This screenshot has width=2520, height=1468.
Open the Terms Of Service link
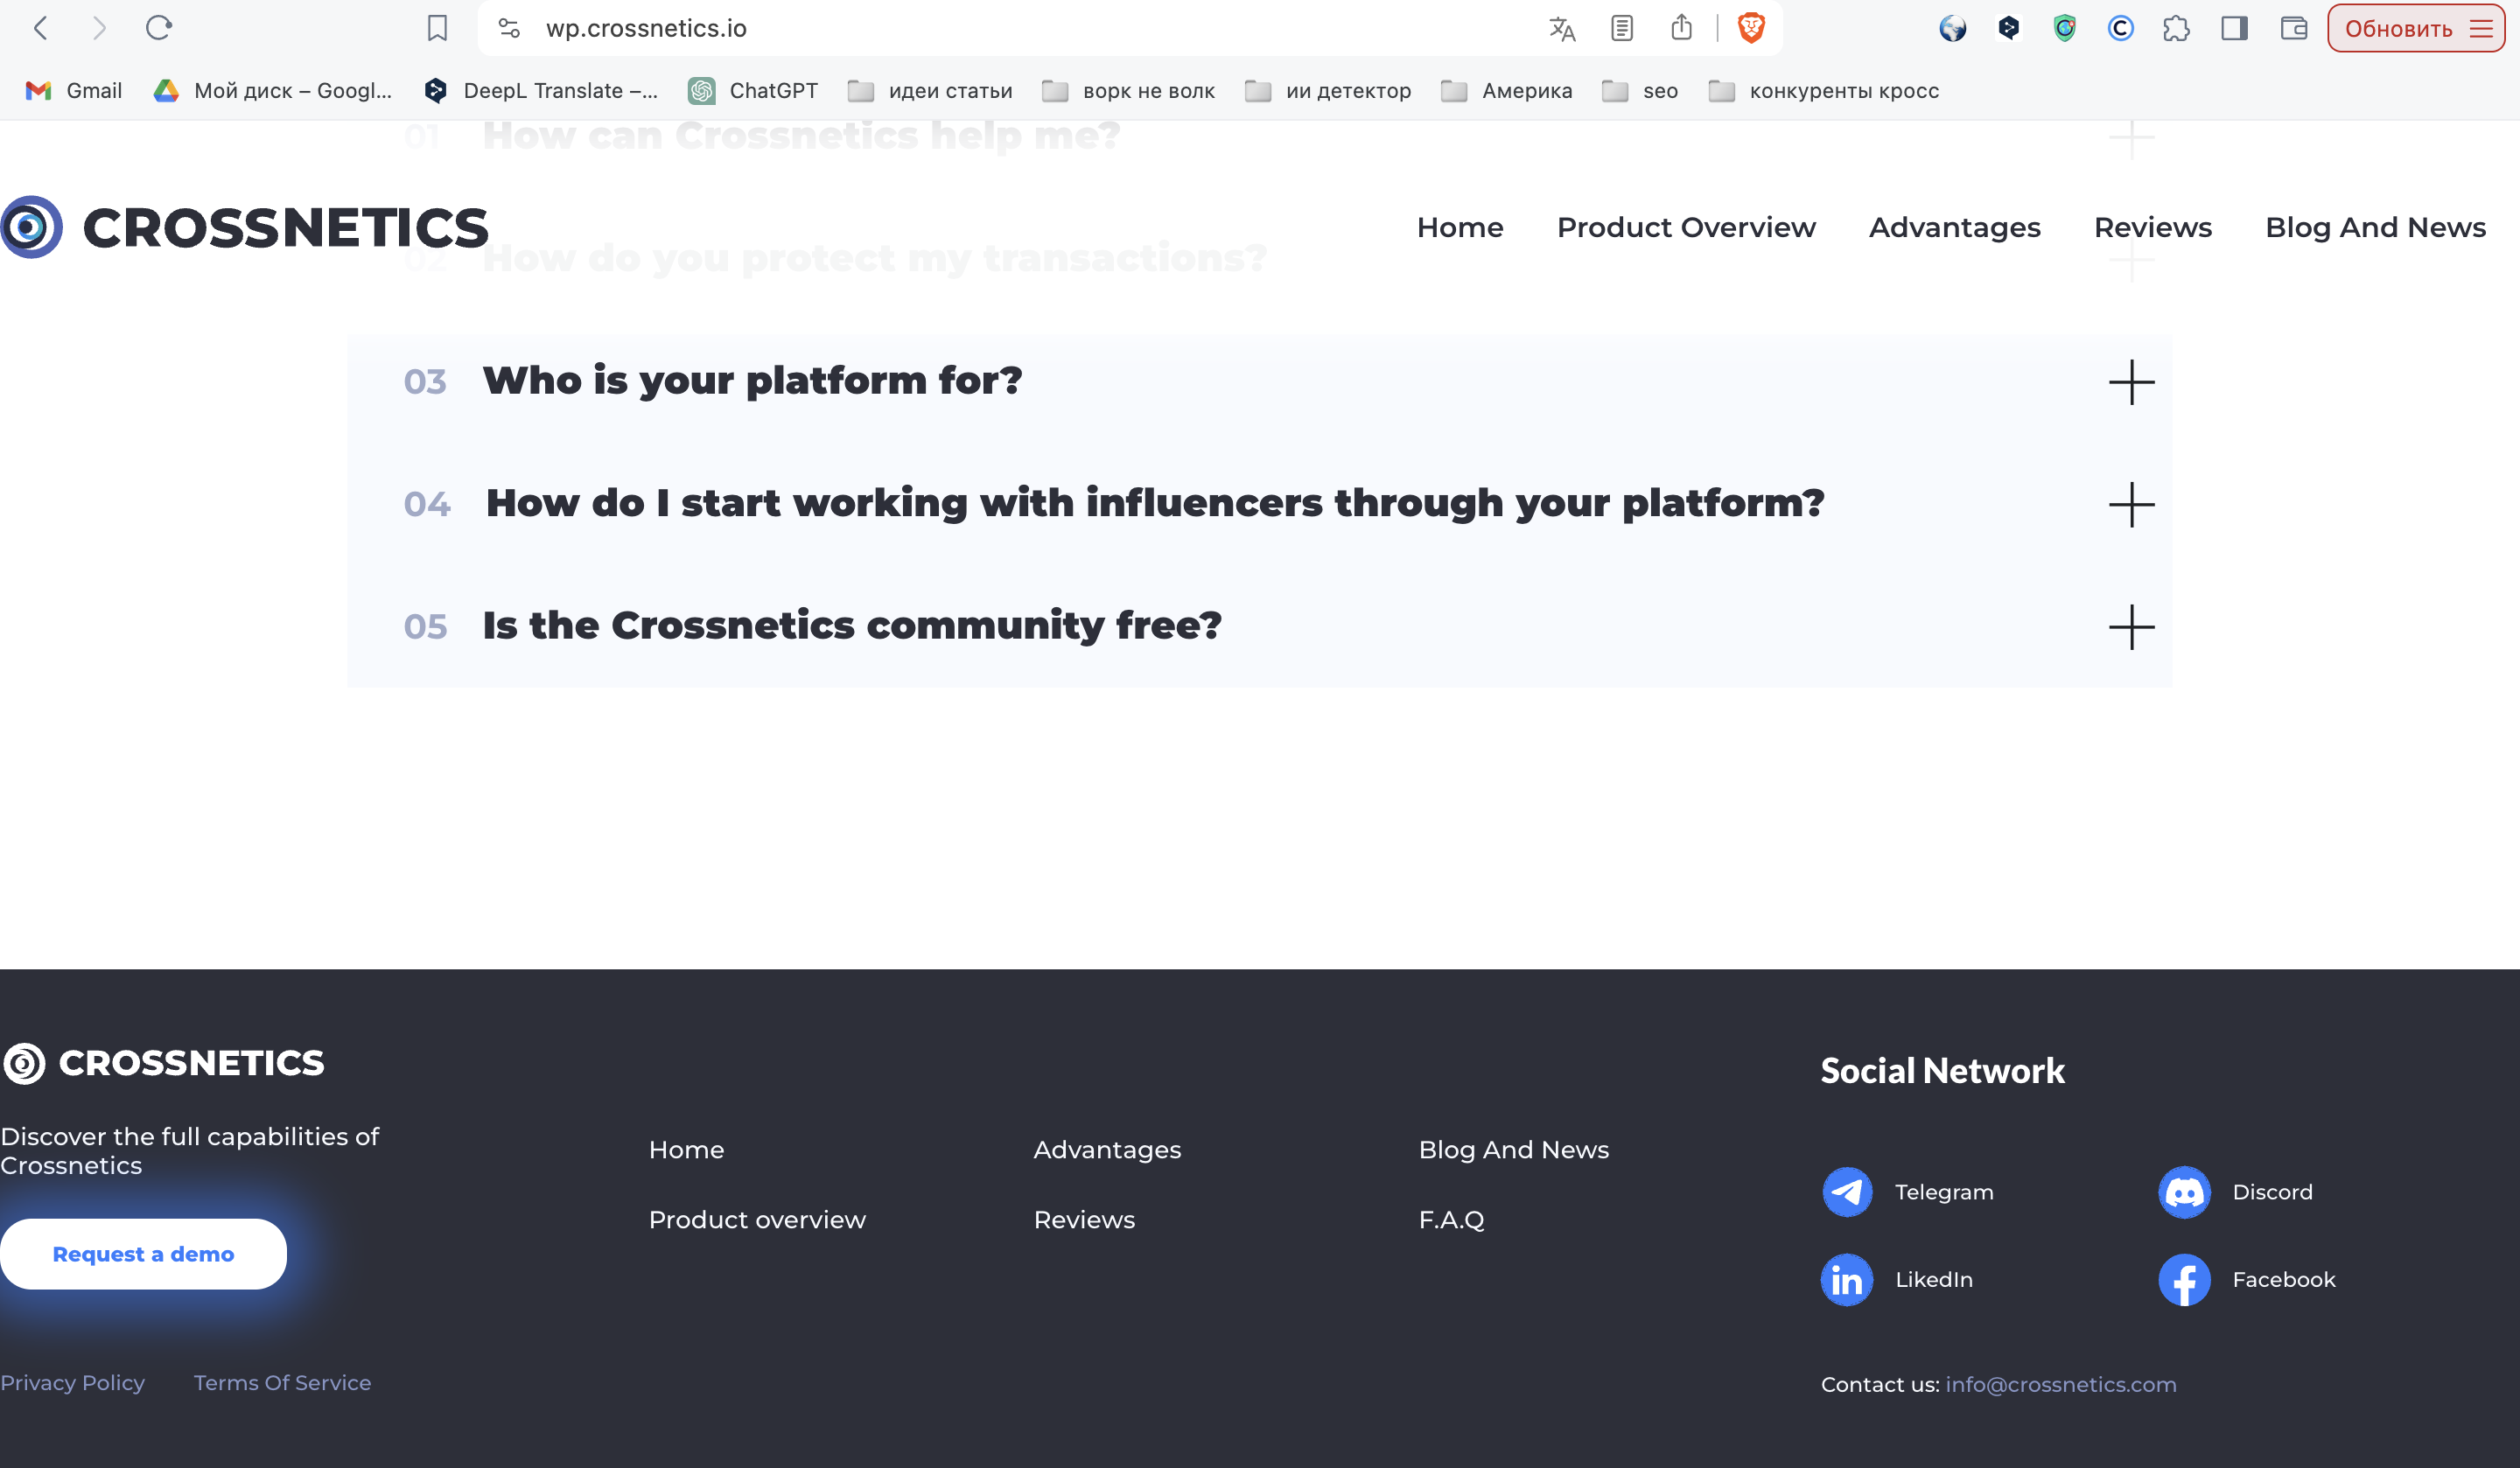[x=282, y=1383]
